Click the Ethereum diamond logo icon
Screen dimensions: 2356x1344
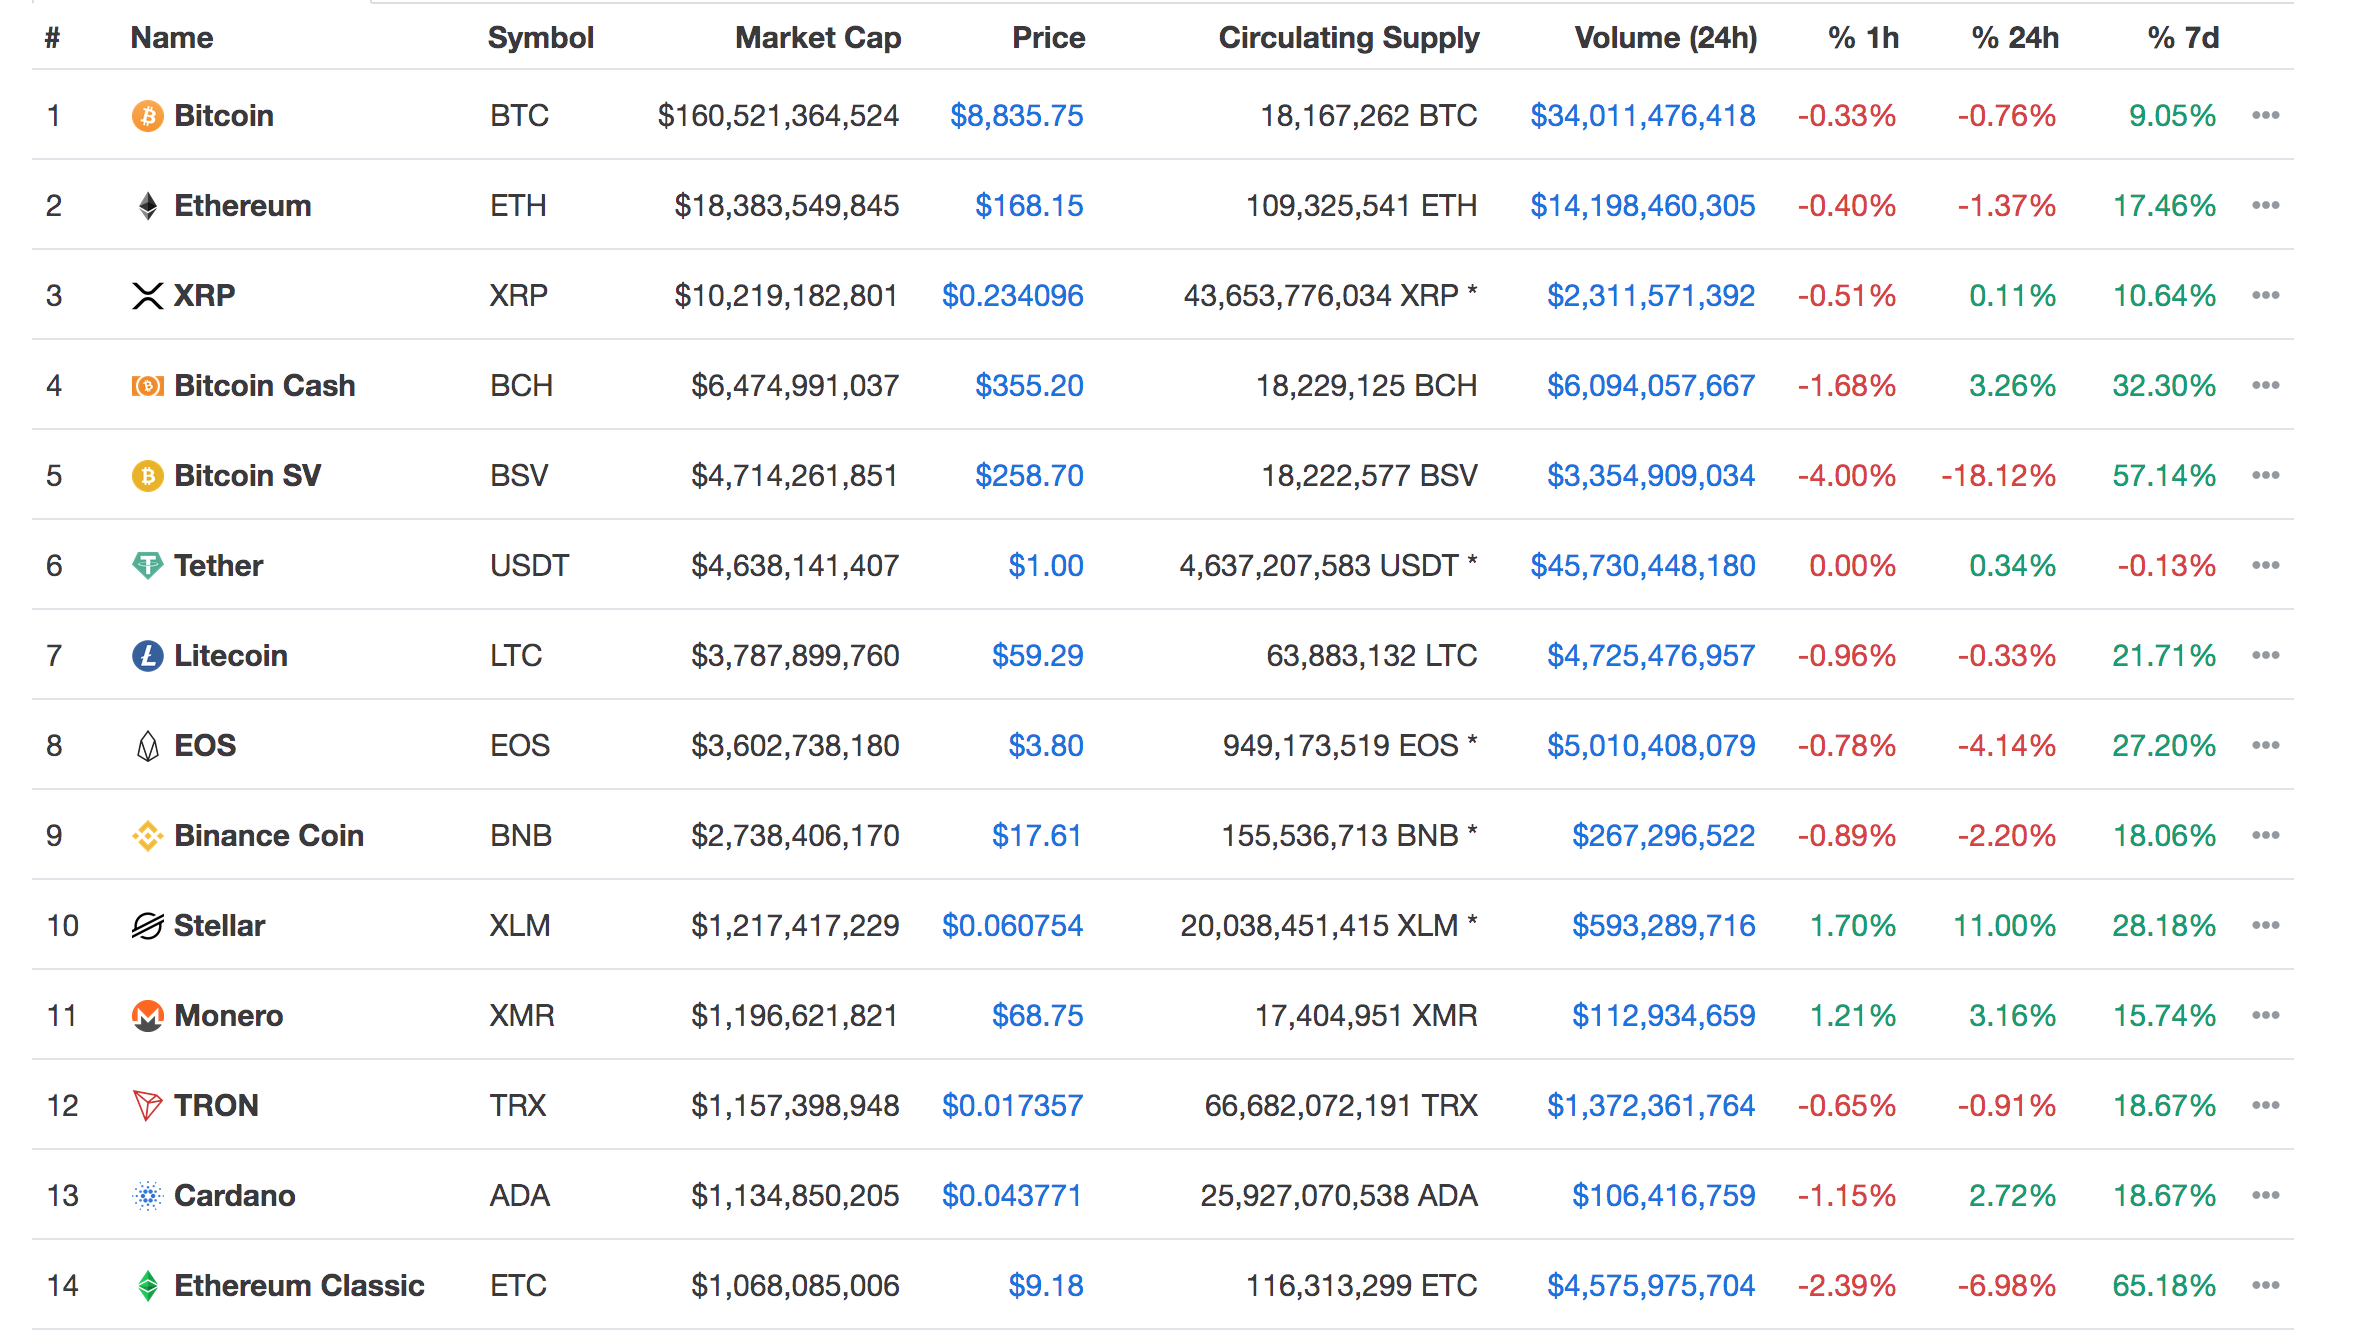pyautogui.click(x=148, y=206)
